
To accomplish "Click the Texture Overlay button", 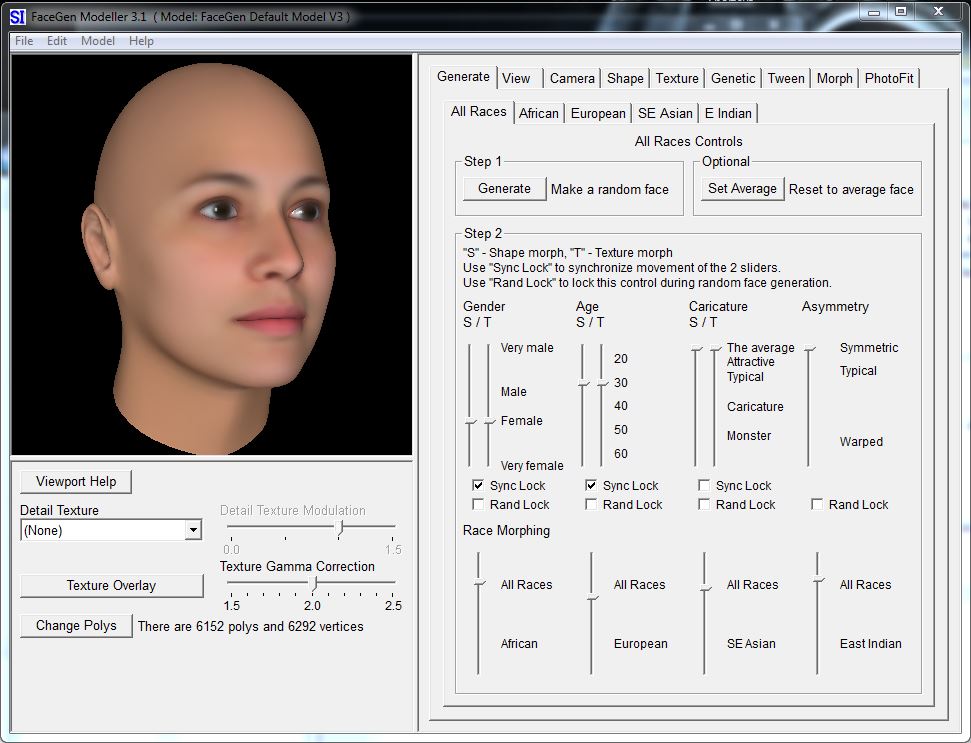I will [x=111, y=586].
